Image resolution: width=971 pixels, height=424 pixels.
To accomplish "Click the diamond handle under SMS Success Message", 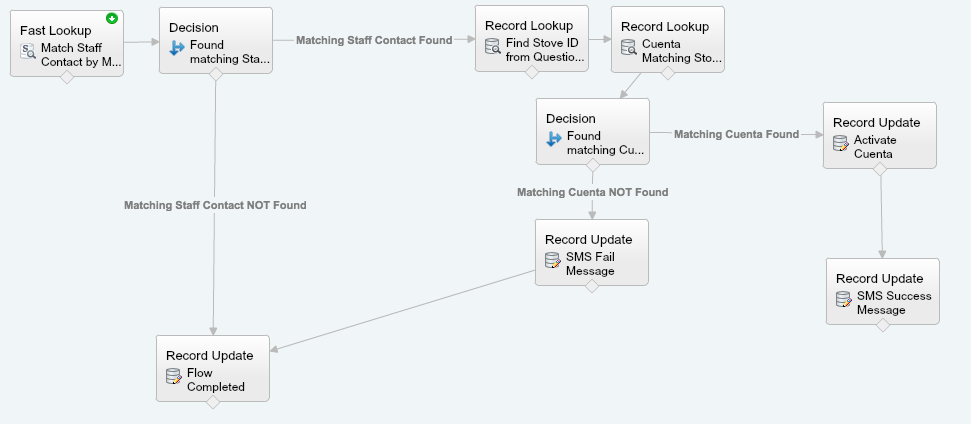I will coord(883,325).
